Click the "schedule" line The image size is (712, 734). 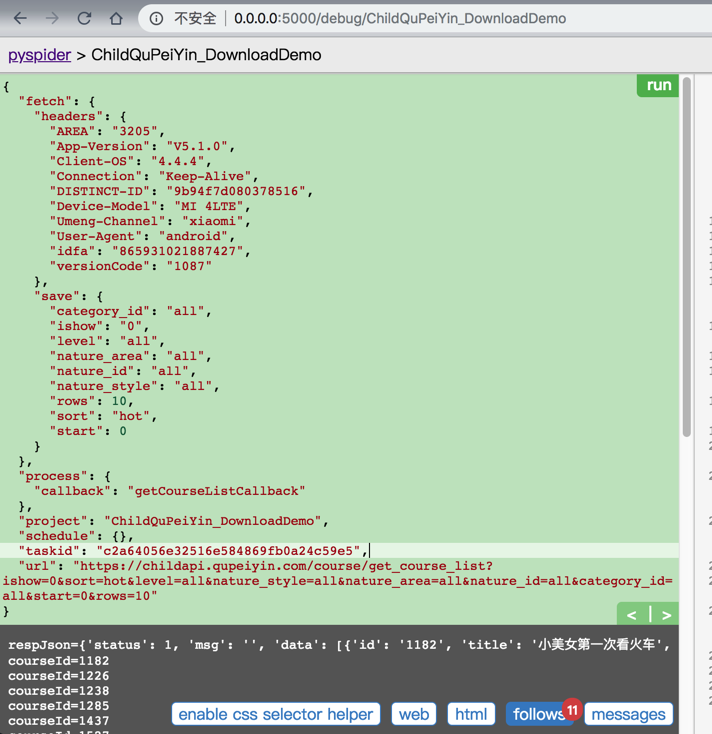click(x=76, y=536)
